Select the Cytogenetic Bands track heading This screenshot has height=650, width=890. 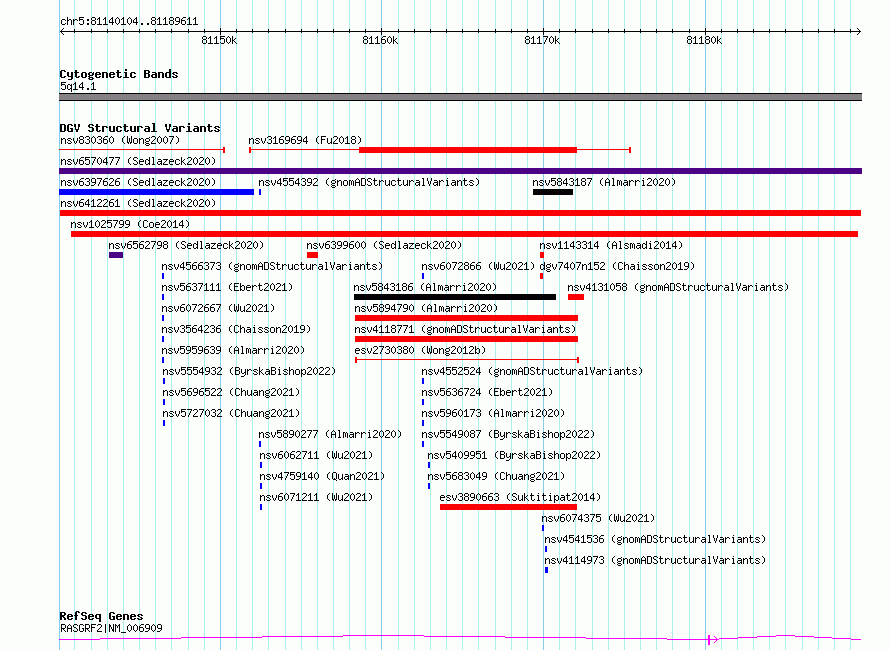[x=119, y=74]
